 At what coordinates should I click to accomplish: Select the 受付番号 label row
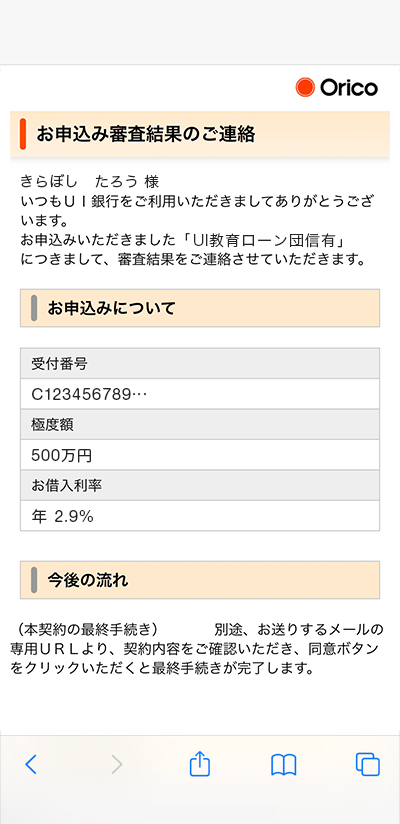point(200,363)
